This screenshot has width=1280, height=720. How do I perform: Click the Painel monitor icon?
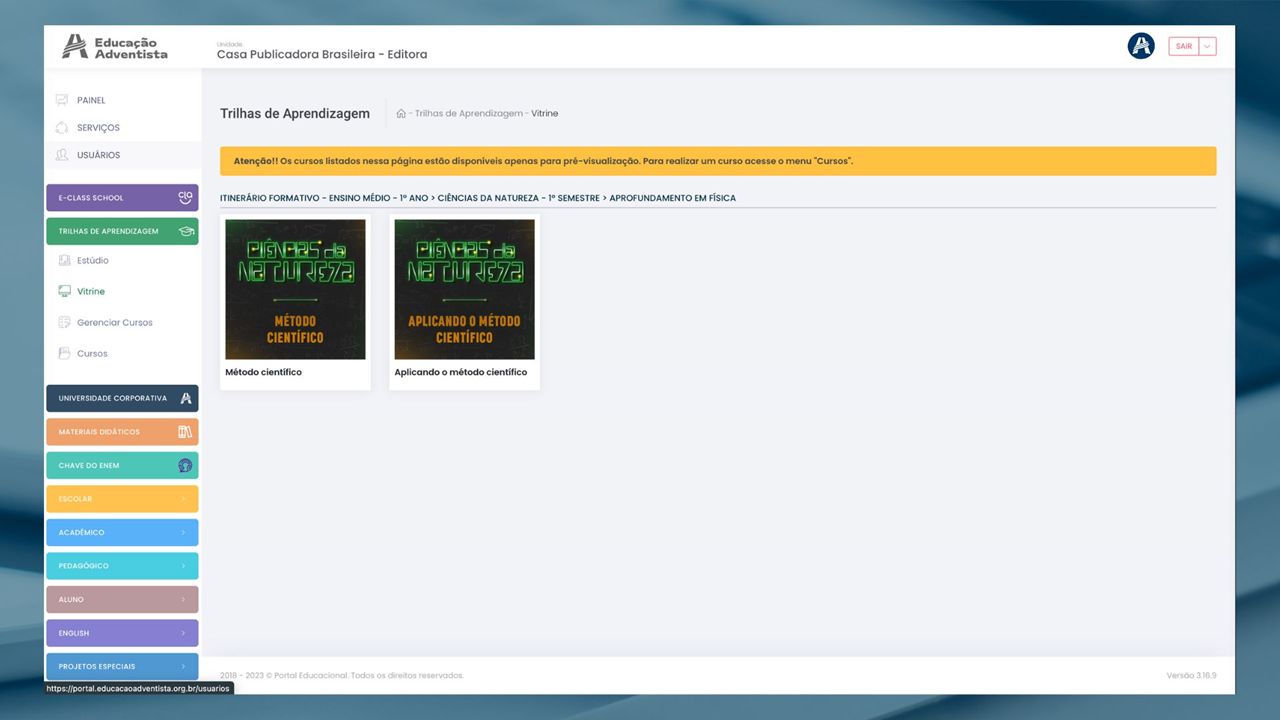pyautogui.click(x=62, y=100)
